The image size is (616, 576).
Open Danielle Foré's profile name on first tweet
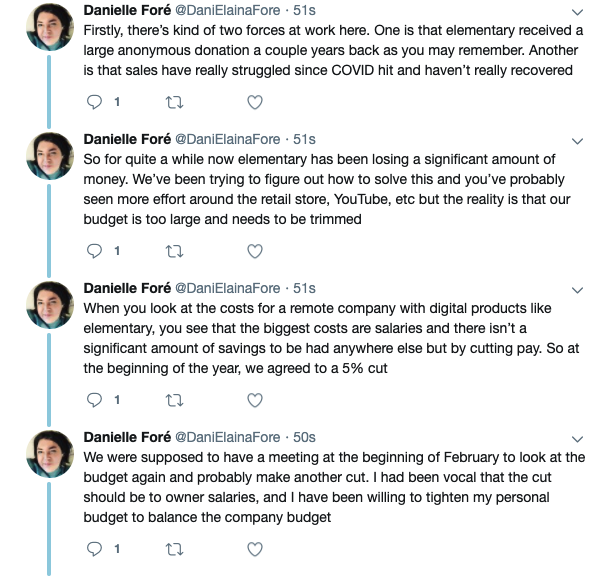(127, 11)
